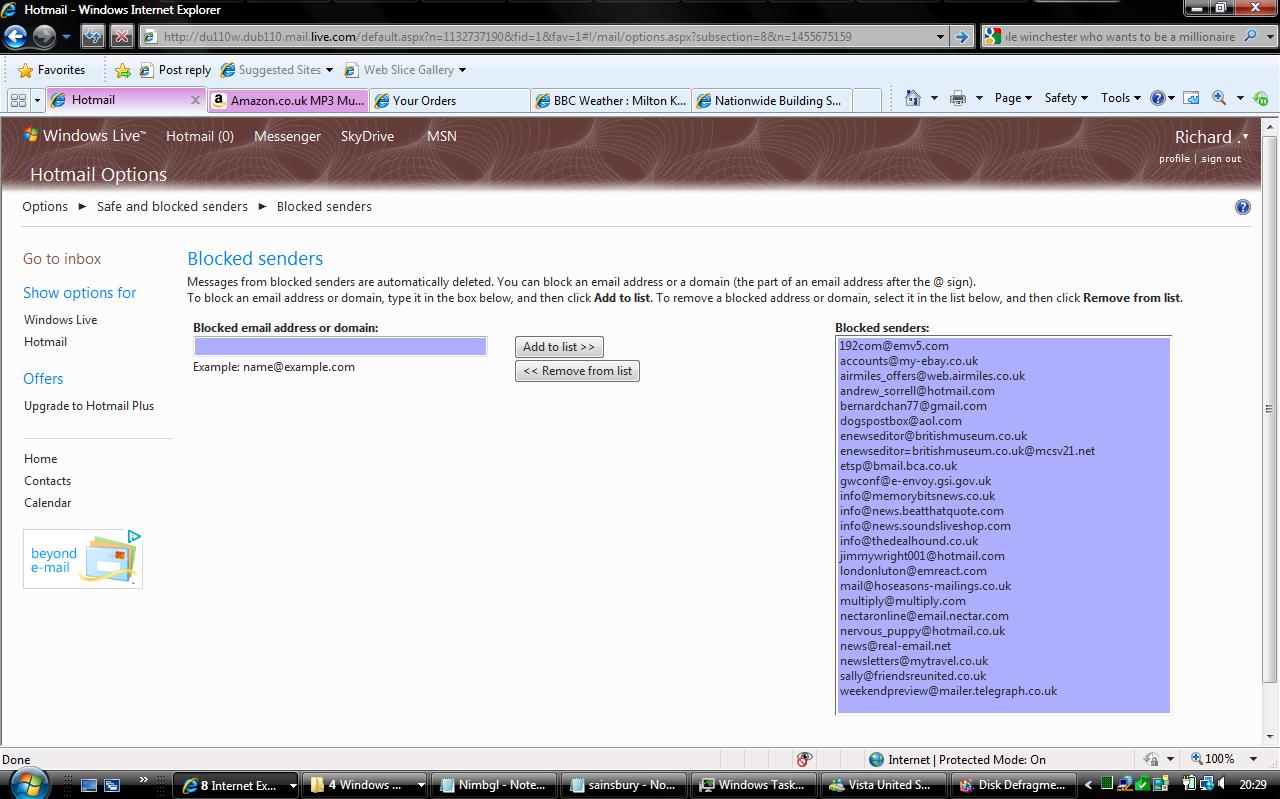Image resolution: width=1280 pixels, height=799 pixels.
Task: Open the Safety dropdown menu
Action: [x=1065, y=98]
